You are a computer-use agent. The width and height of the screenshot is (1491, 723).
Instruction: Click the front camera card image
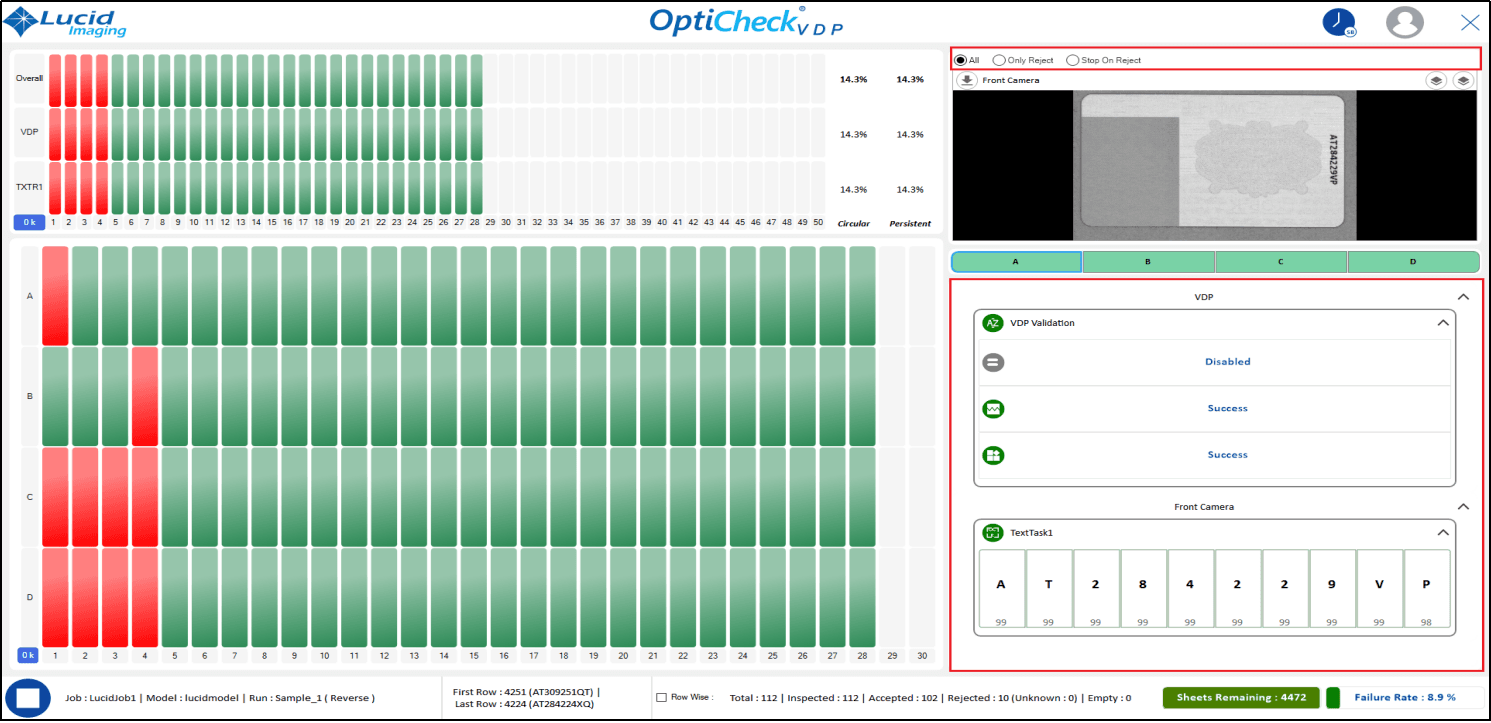point(1214,165)
